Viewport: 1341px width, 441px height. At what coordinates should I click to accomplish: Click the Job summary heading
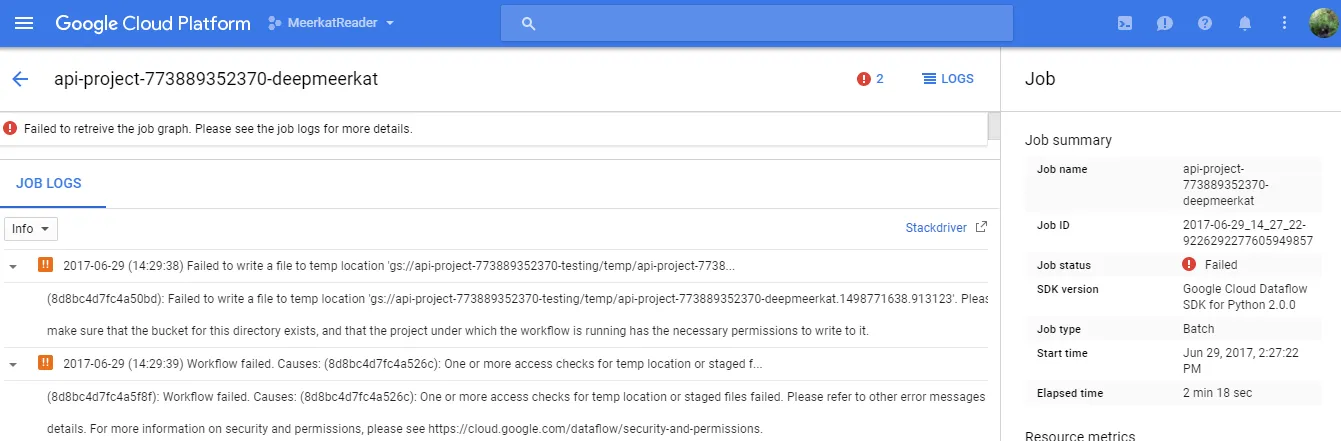click(x=1068, y=140)
